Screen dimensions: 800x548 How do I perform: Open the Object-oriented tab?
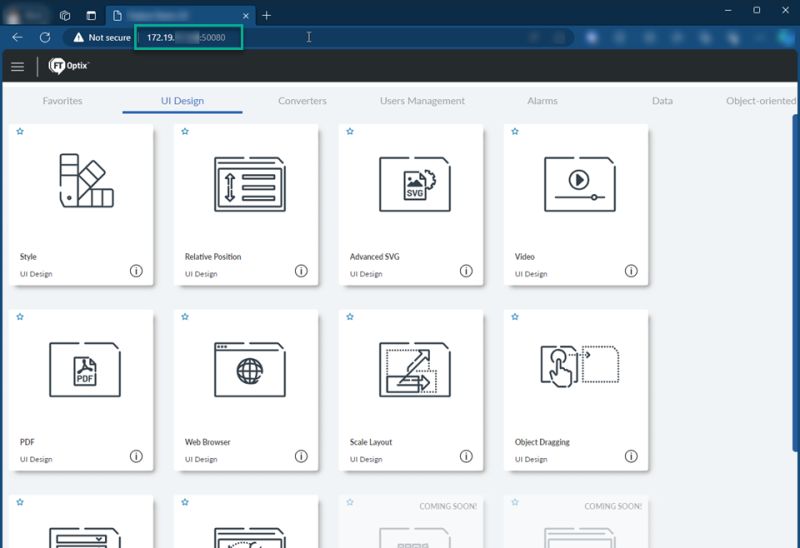pyautogui.click(x=761, y=101)
